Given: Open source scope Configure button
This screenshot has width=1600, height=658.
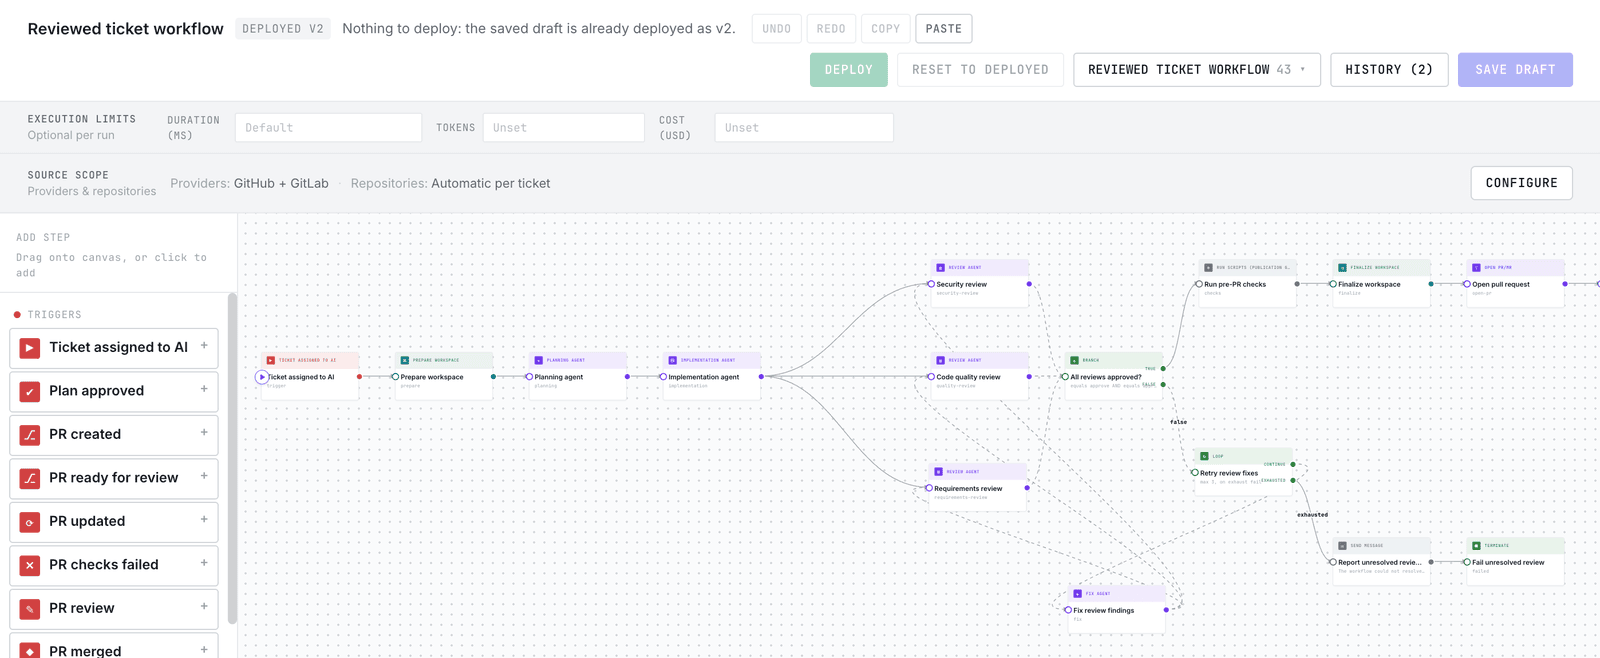Looking at the screenshot, I should click(x=1521, y=183).
